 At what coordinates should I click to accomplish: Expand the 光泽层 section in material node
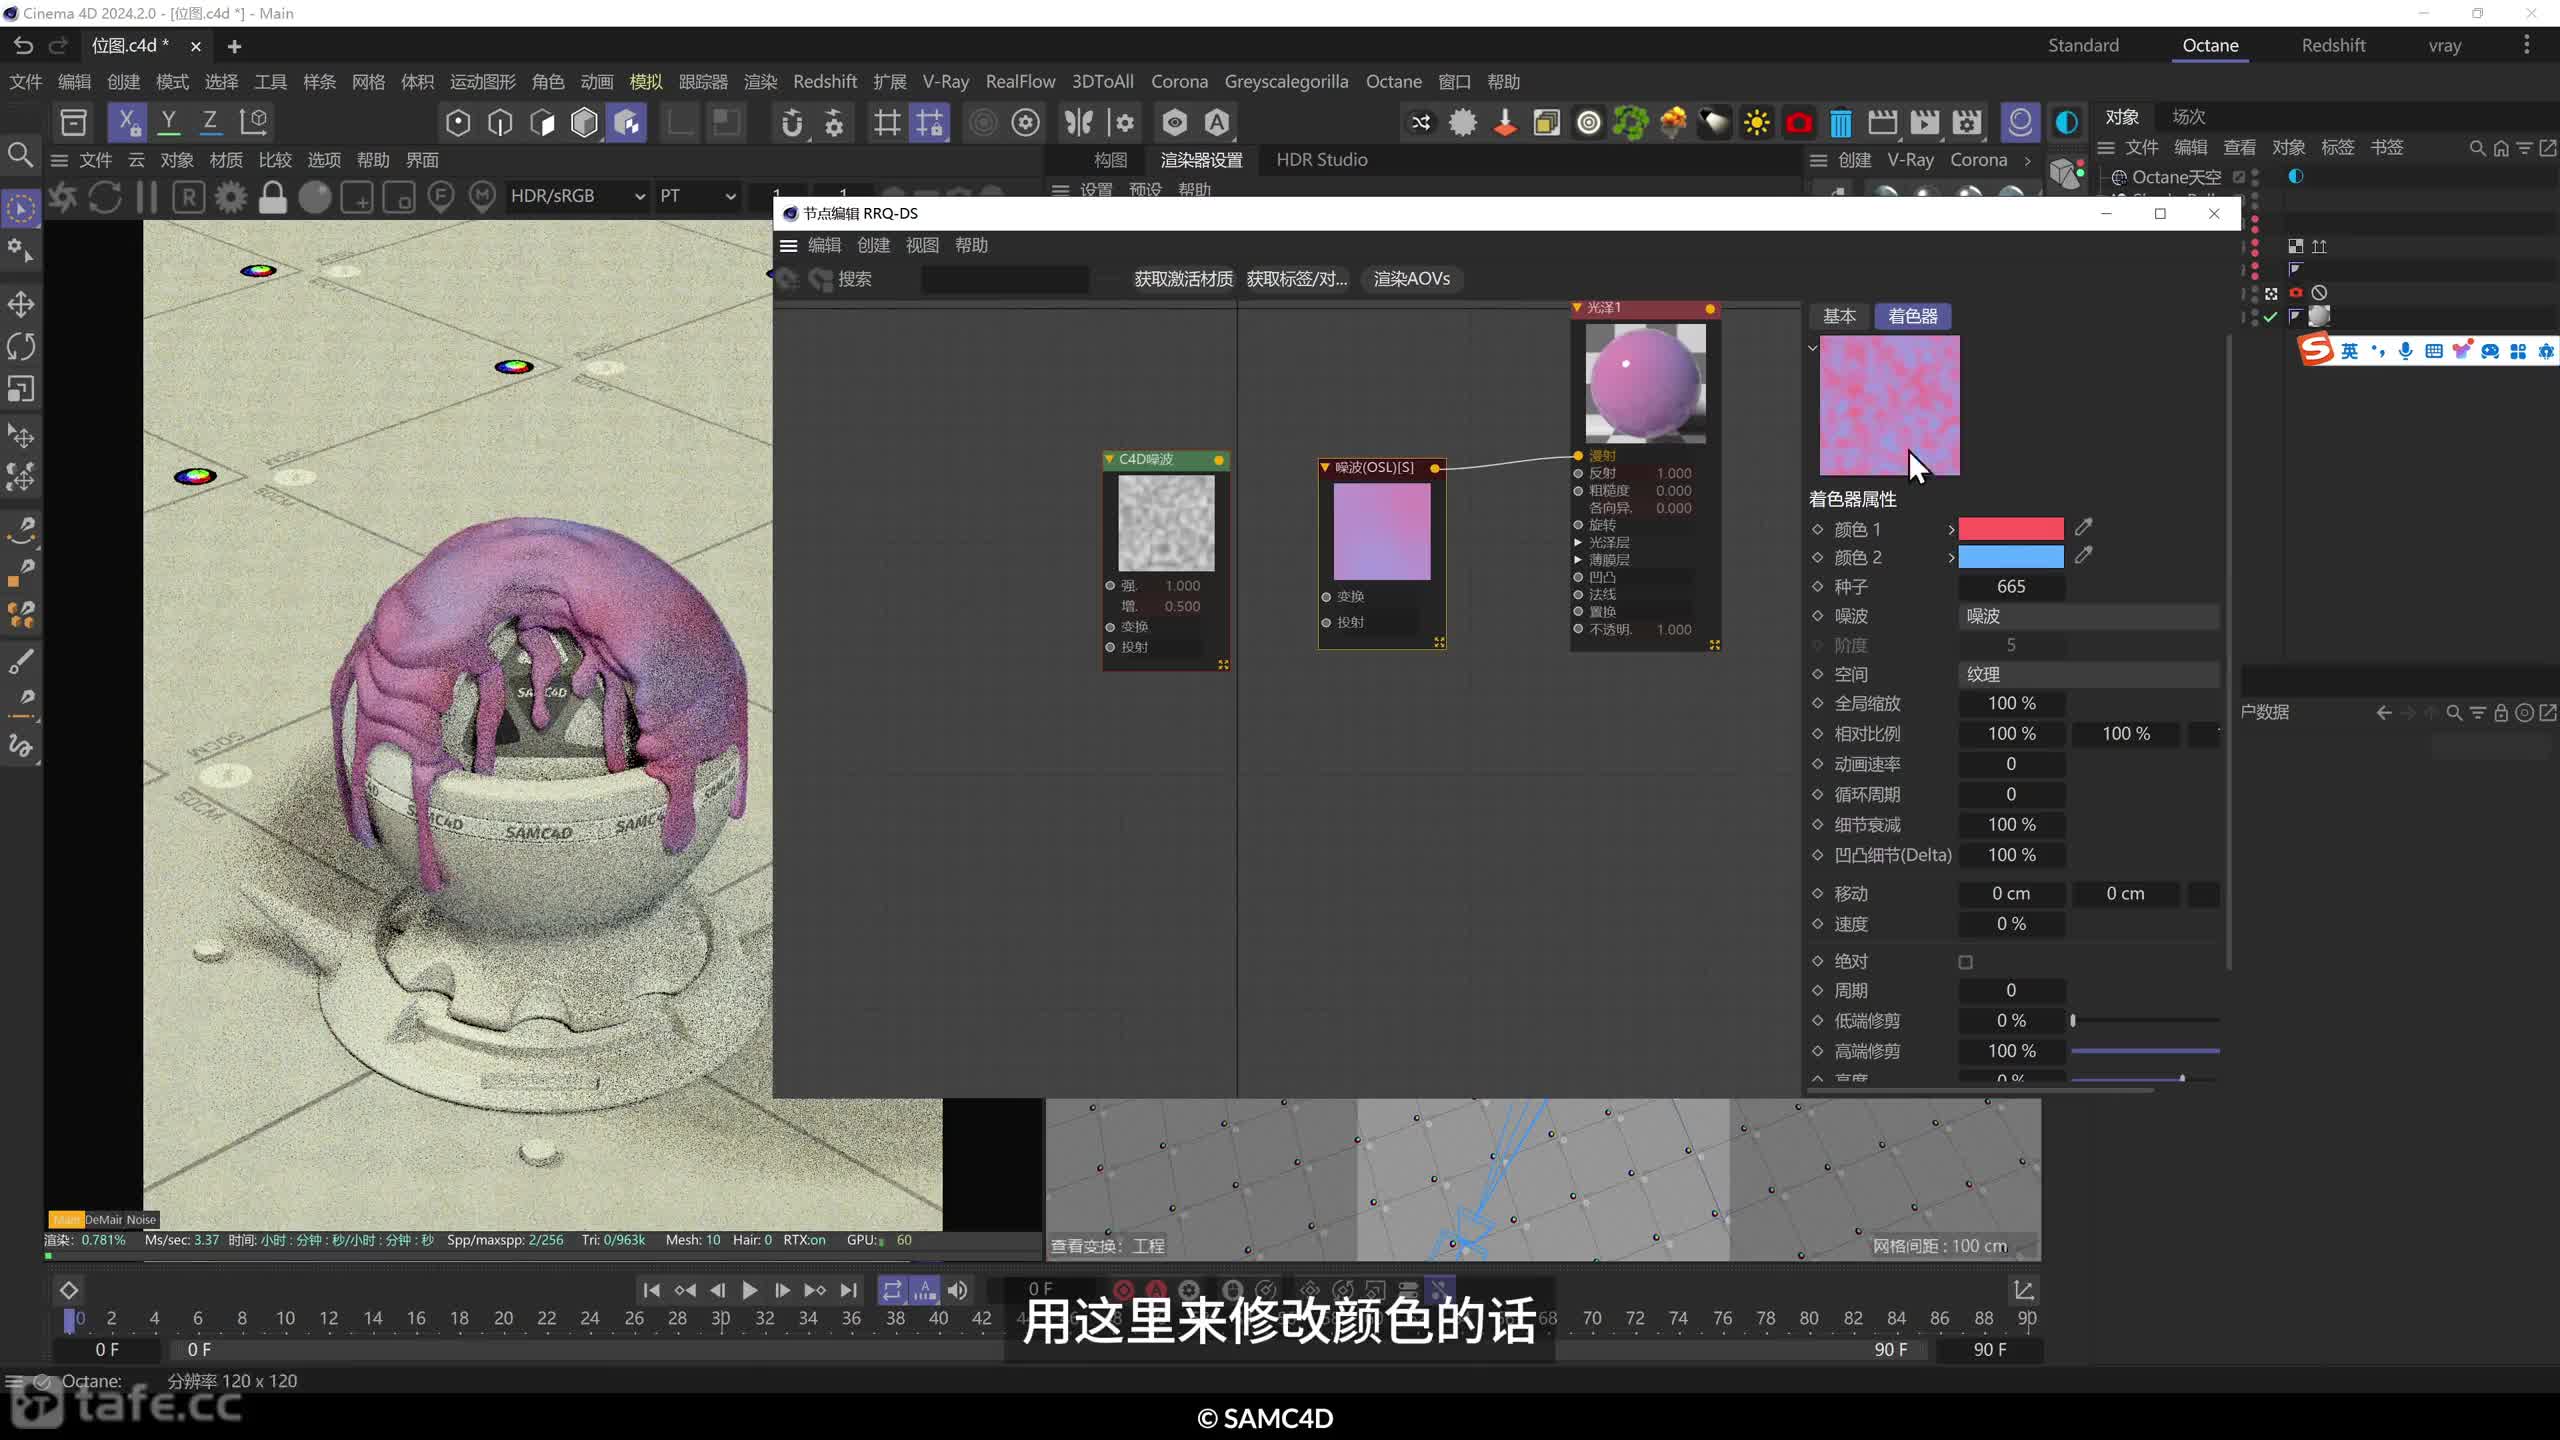[1578, 542]
